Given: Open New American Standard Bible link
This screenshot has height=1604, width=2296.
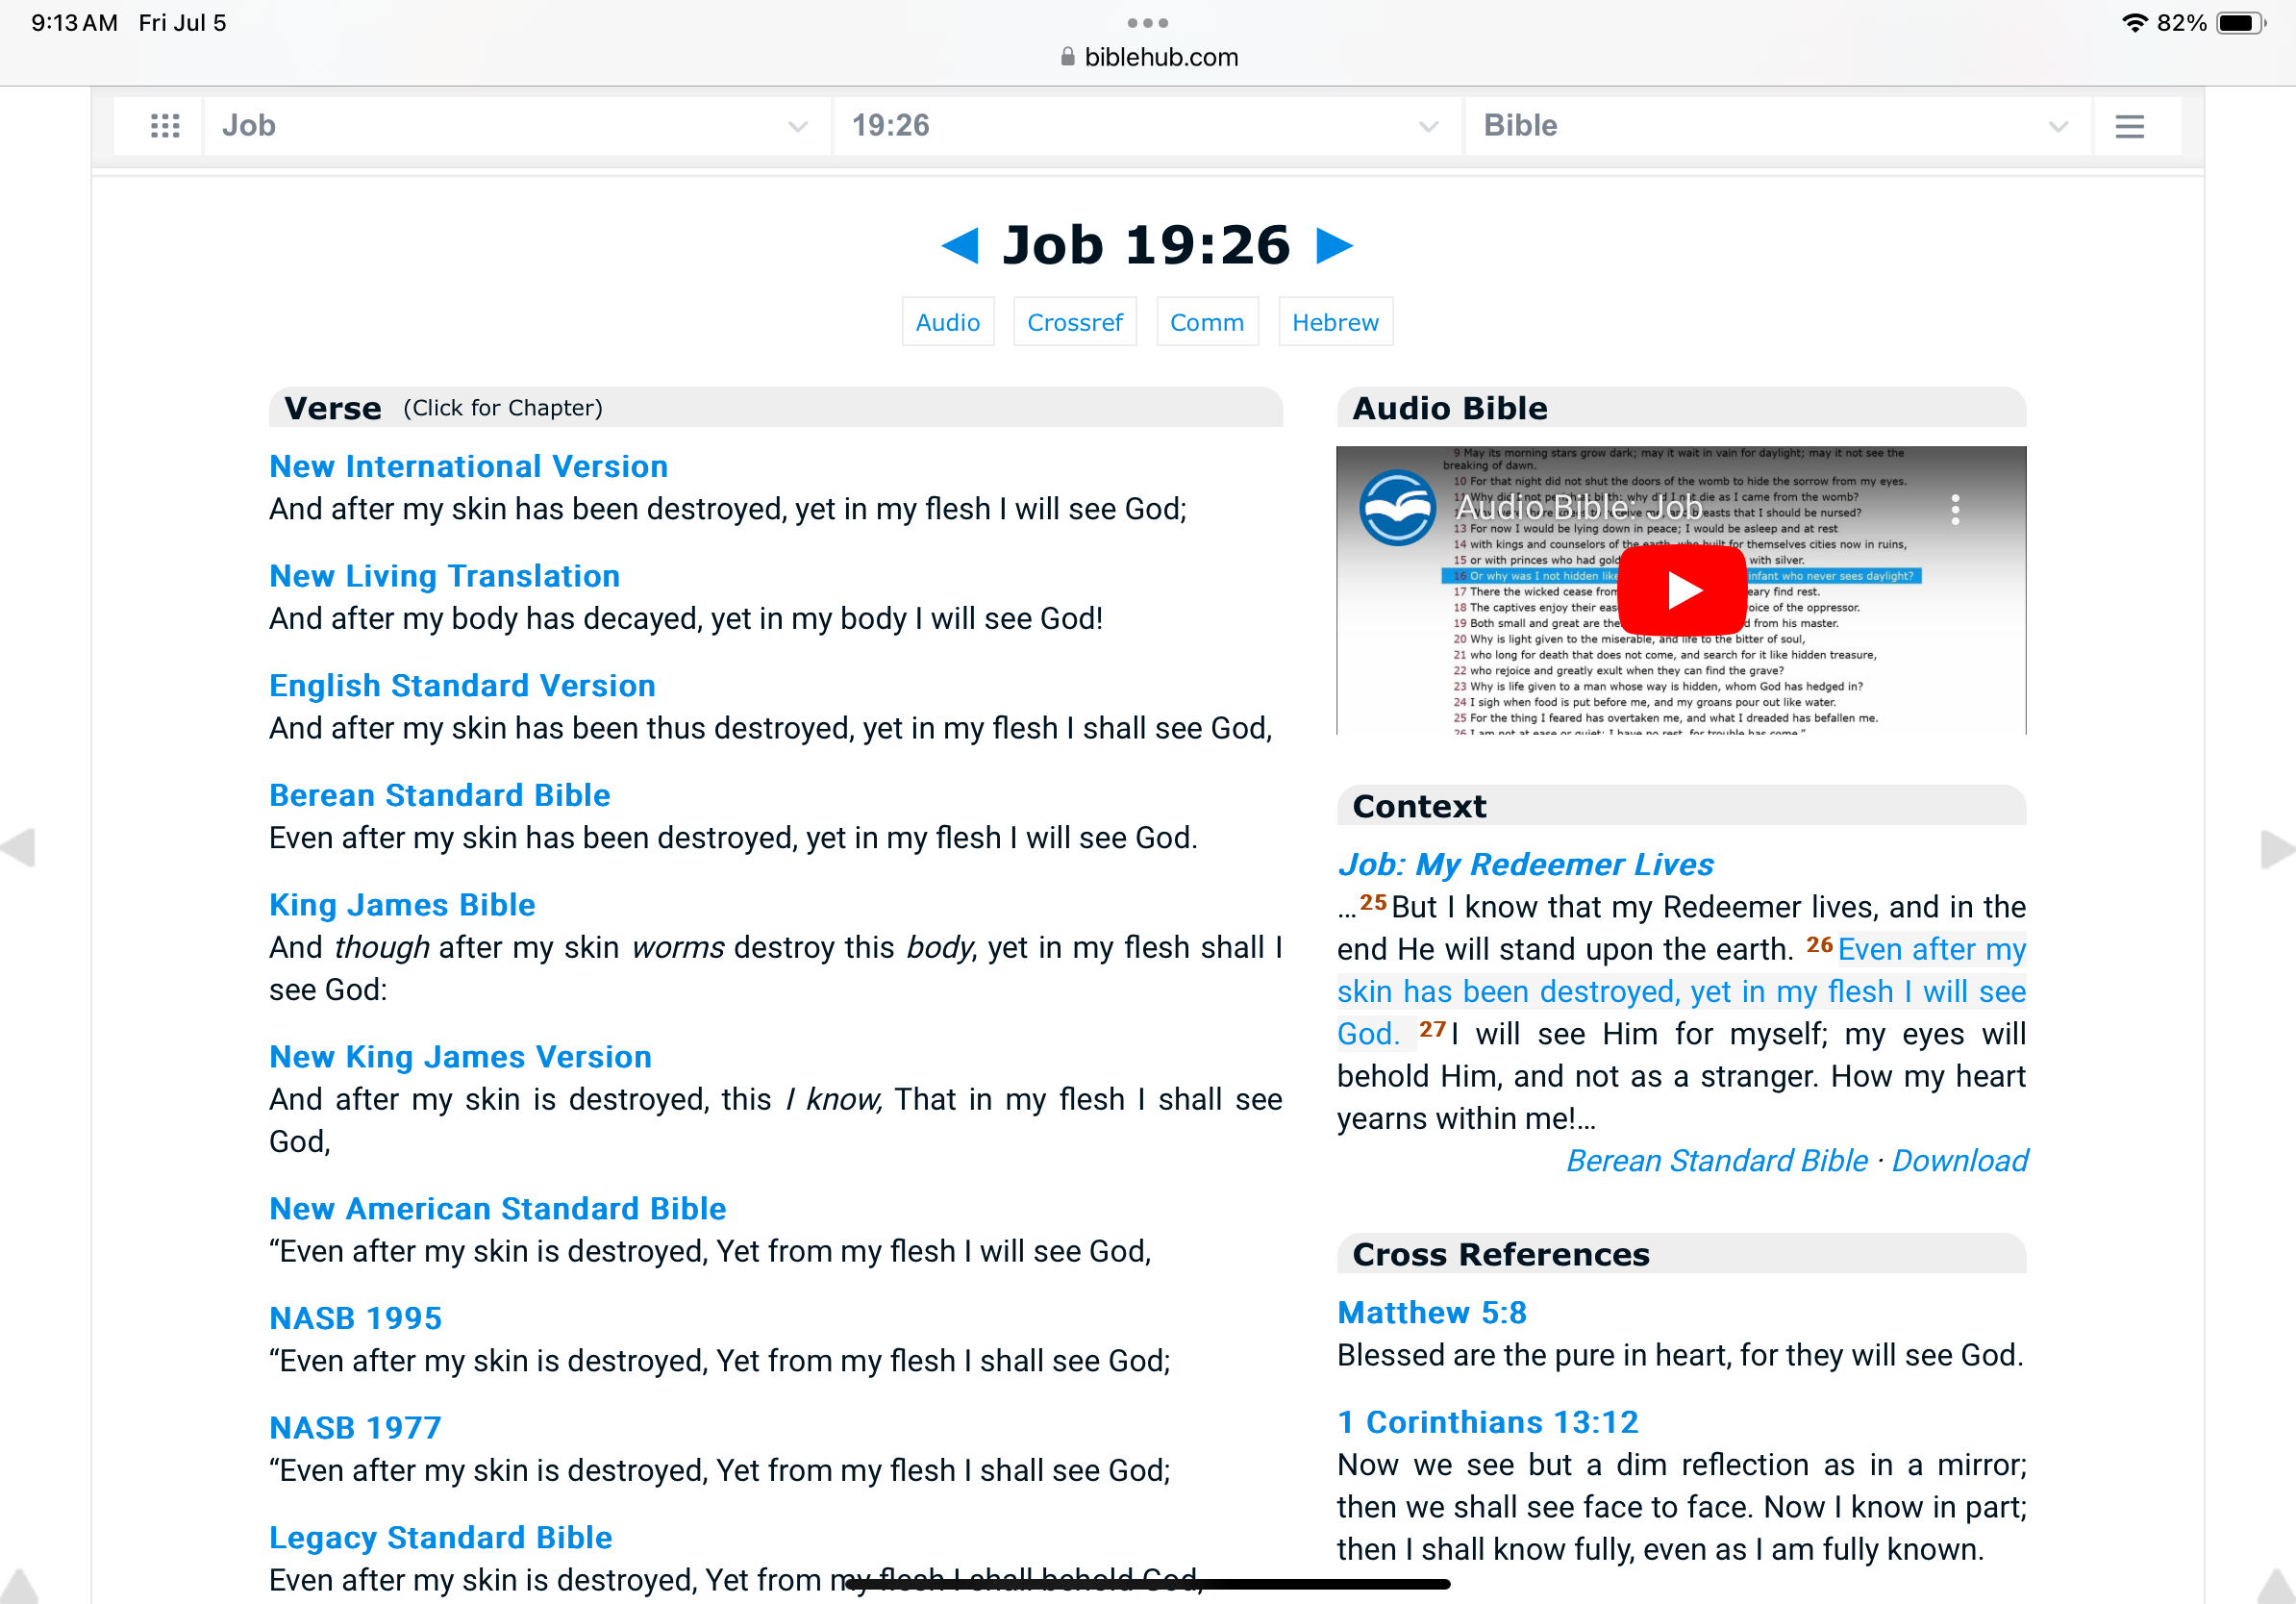Looking at the screenshot, I should pos(497,1208).
